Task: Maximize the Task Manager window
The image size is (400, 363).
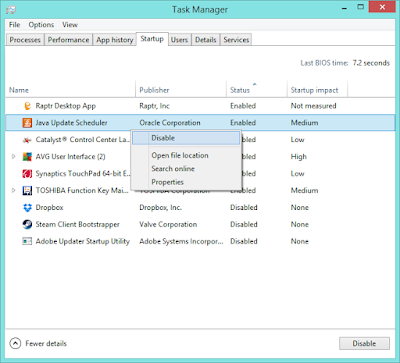Action: point(360,7)
